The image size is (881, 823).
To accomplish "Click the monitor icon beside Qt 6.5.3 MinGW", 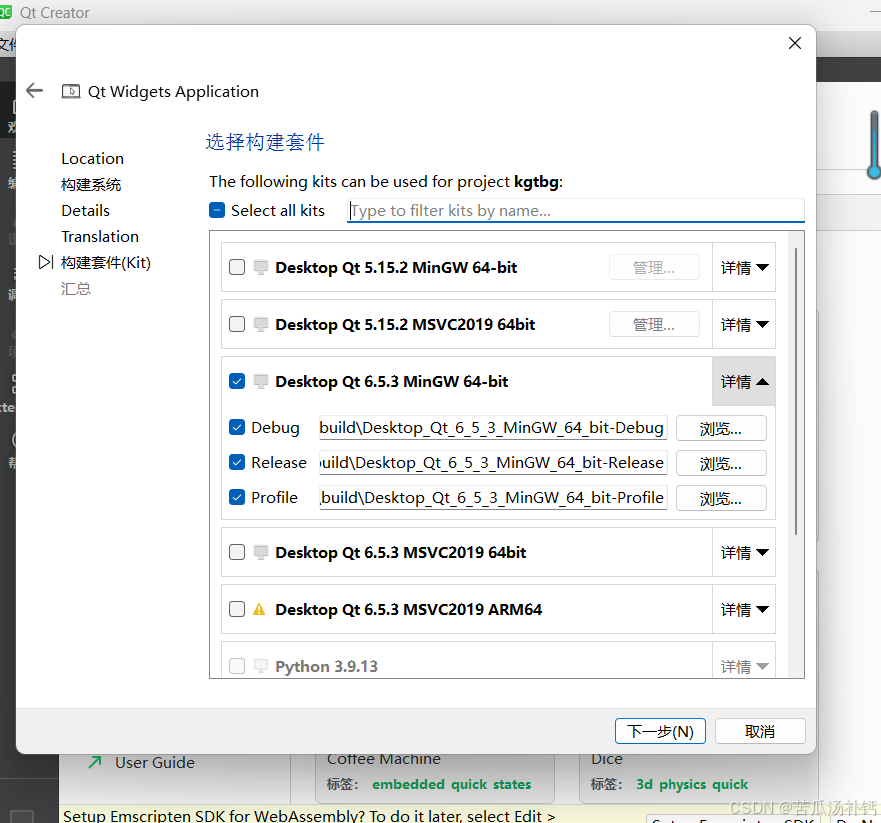I will click(x=261, y=381).
